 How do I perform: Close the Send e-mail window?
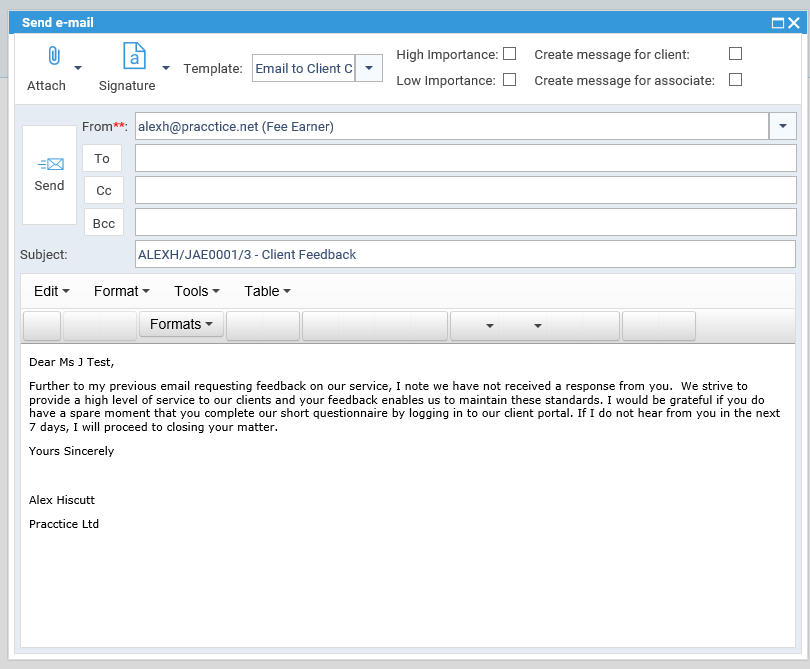point(794,23)
